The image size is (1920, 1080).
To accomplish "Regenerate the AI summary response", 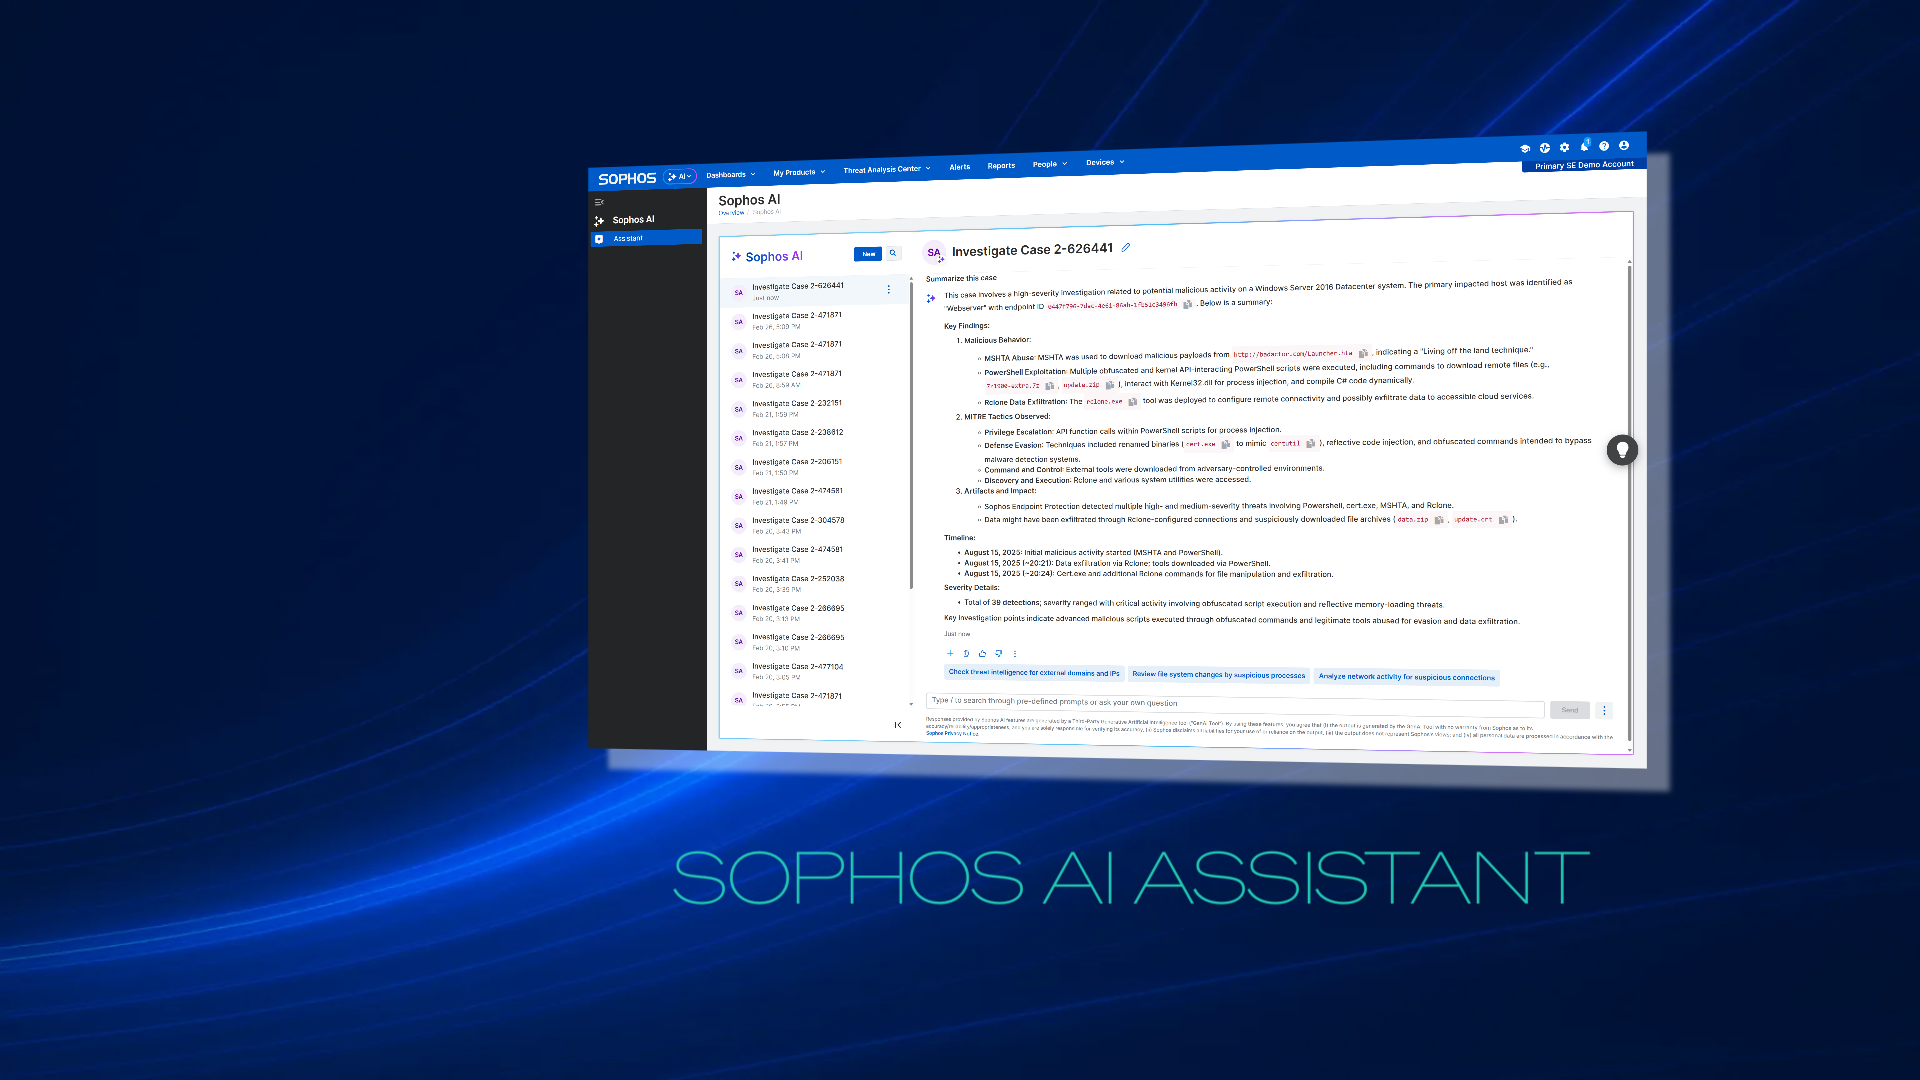I will click(966, 653).
